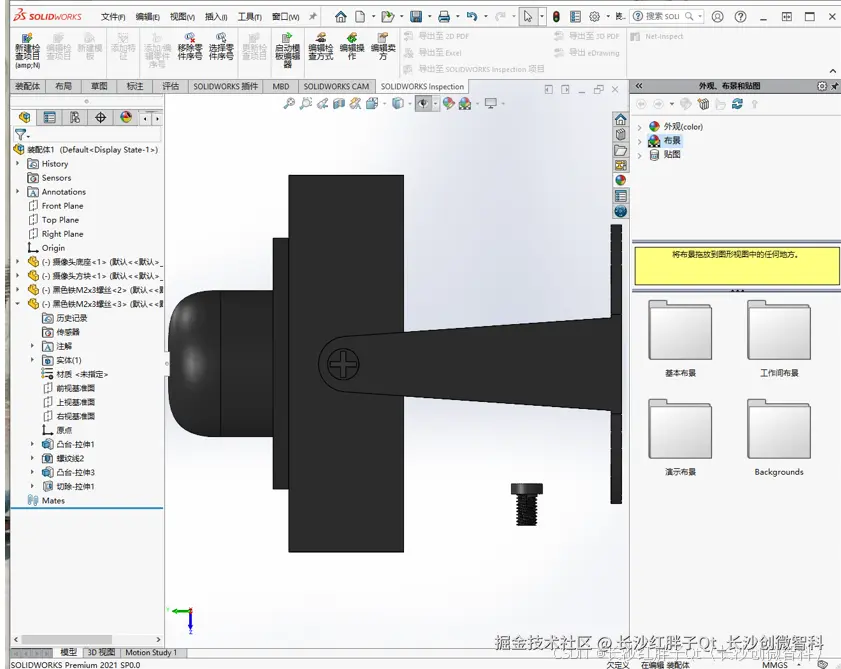Expand the 贴图 node
This screenshot has width=841, height=669.
coord(639,156)
